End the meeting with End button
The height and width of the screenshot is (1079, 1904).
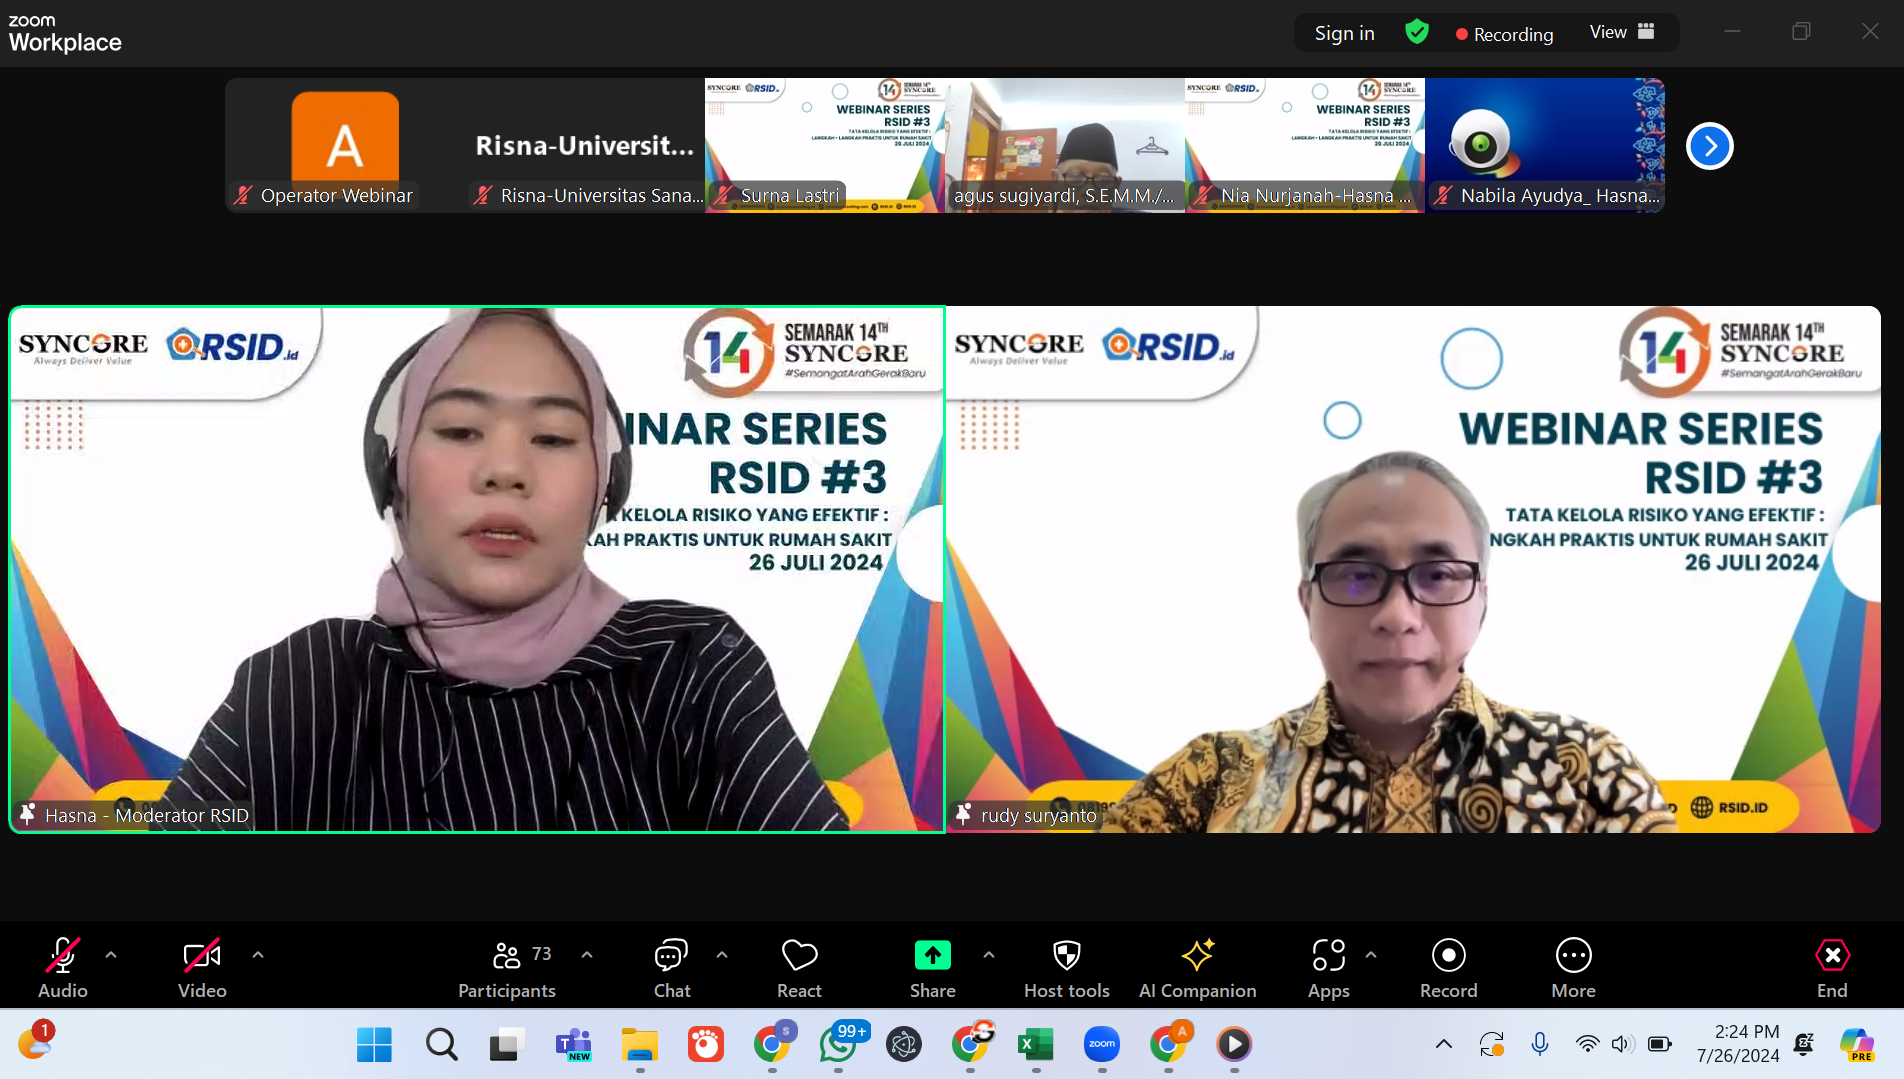(1832, 967)
